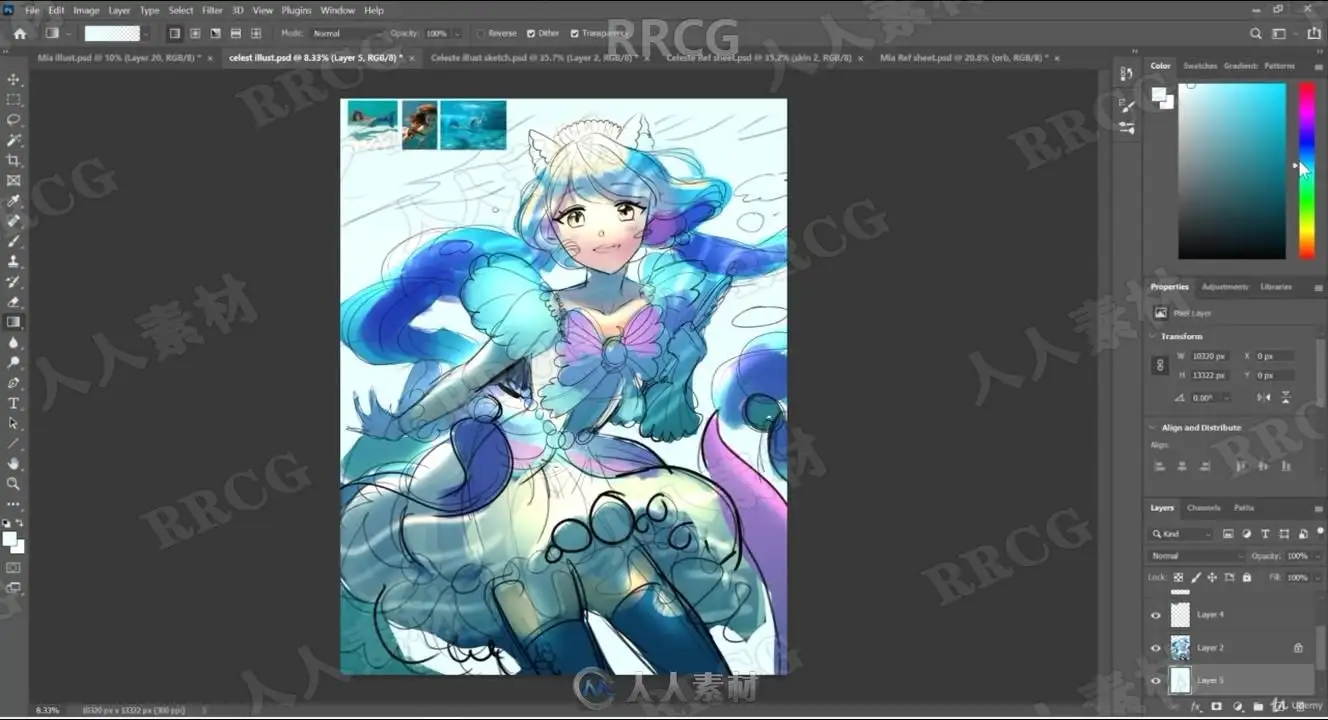Hide Layer 4 visibility eye
Image resolution: width=1328 pixels, height=720 pixels.
(x=1156, y=615)
